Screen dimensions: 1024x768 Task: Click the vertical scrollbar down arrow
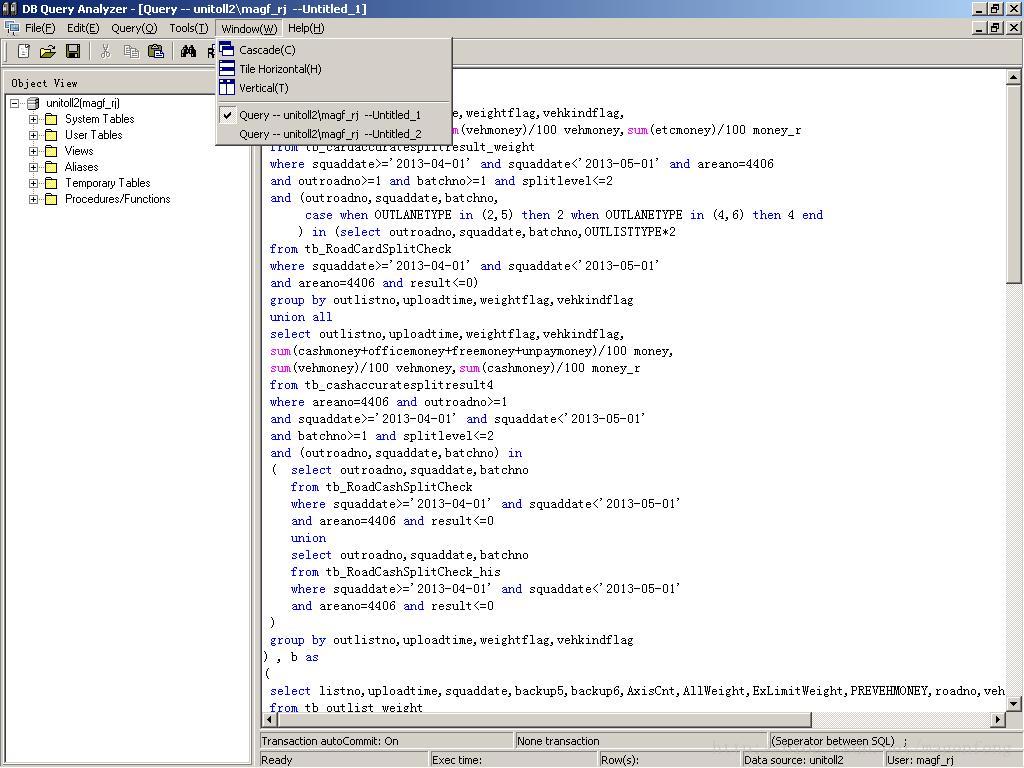coord(1013,703)
